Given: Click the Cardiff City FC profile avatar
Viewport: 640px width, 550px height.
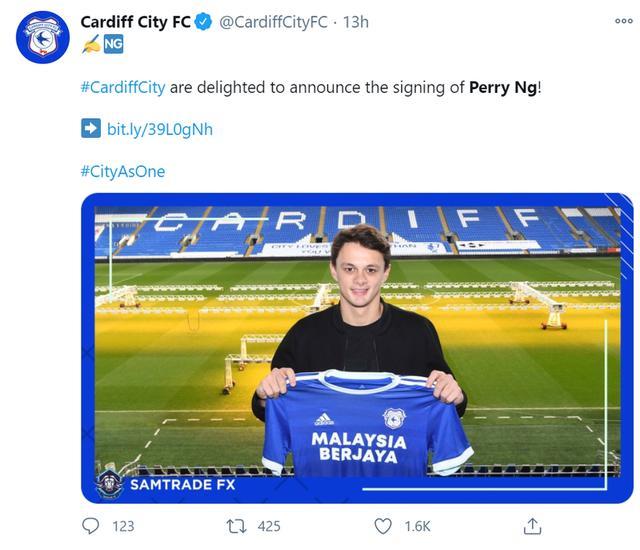Looking at the screenshot, I should point(42,39).
